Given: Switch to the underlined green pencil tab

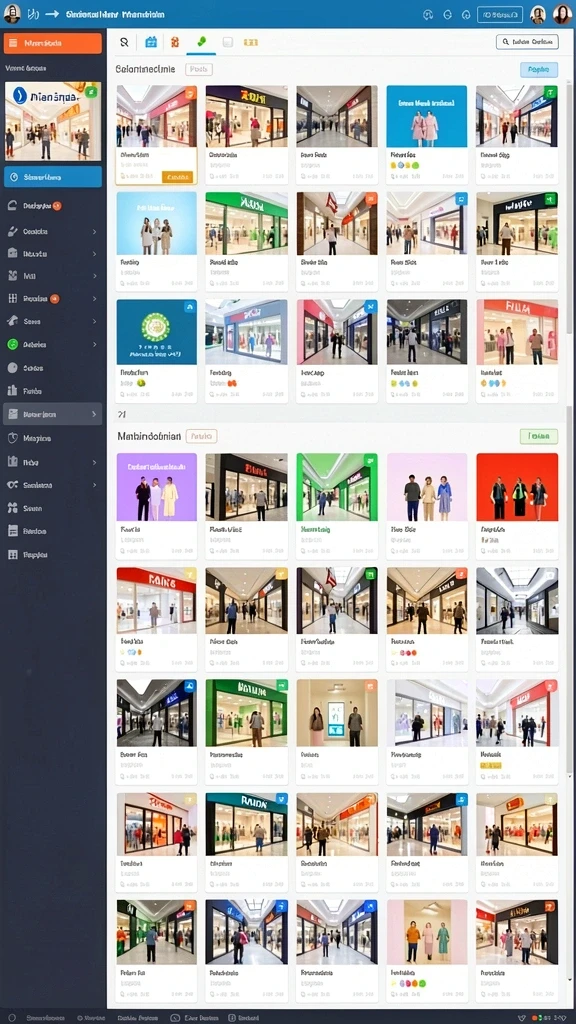Looking at the screenshot, I should click(x=201, y=42).
